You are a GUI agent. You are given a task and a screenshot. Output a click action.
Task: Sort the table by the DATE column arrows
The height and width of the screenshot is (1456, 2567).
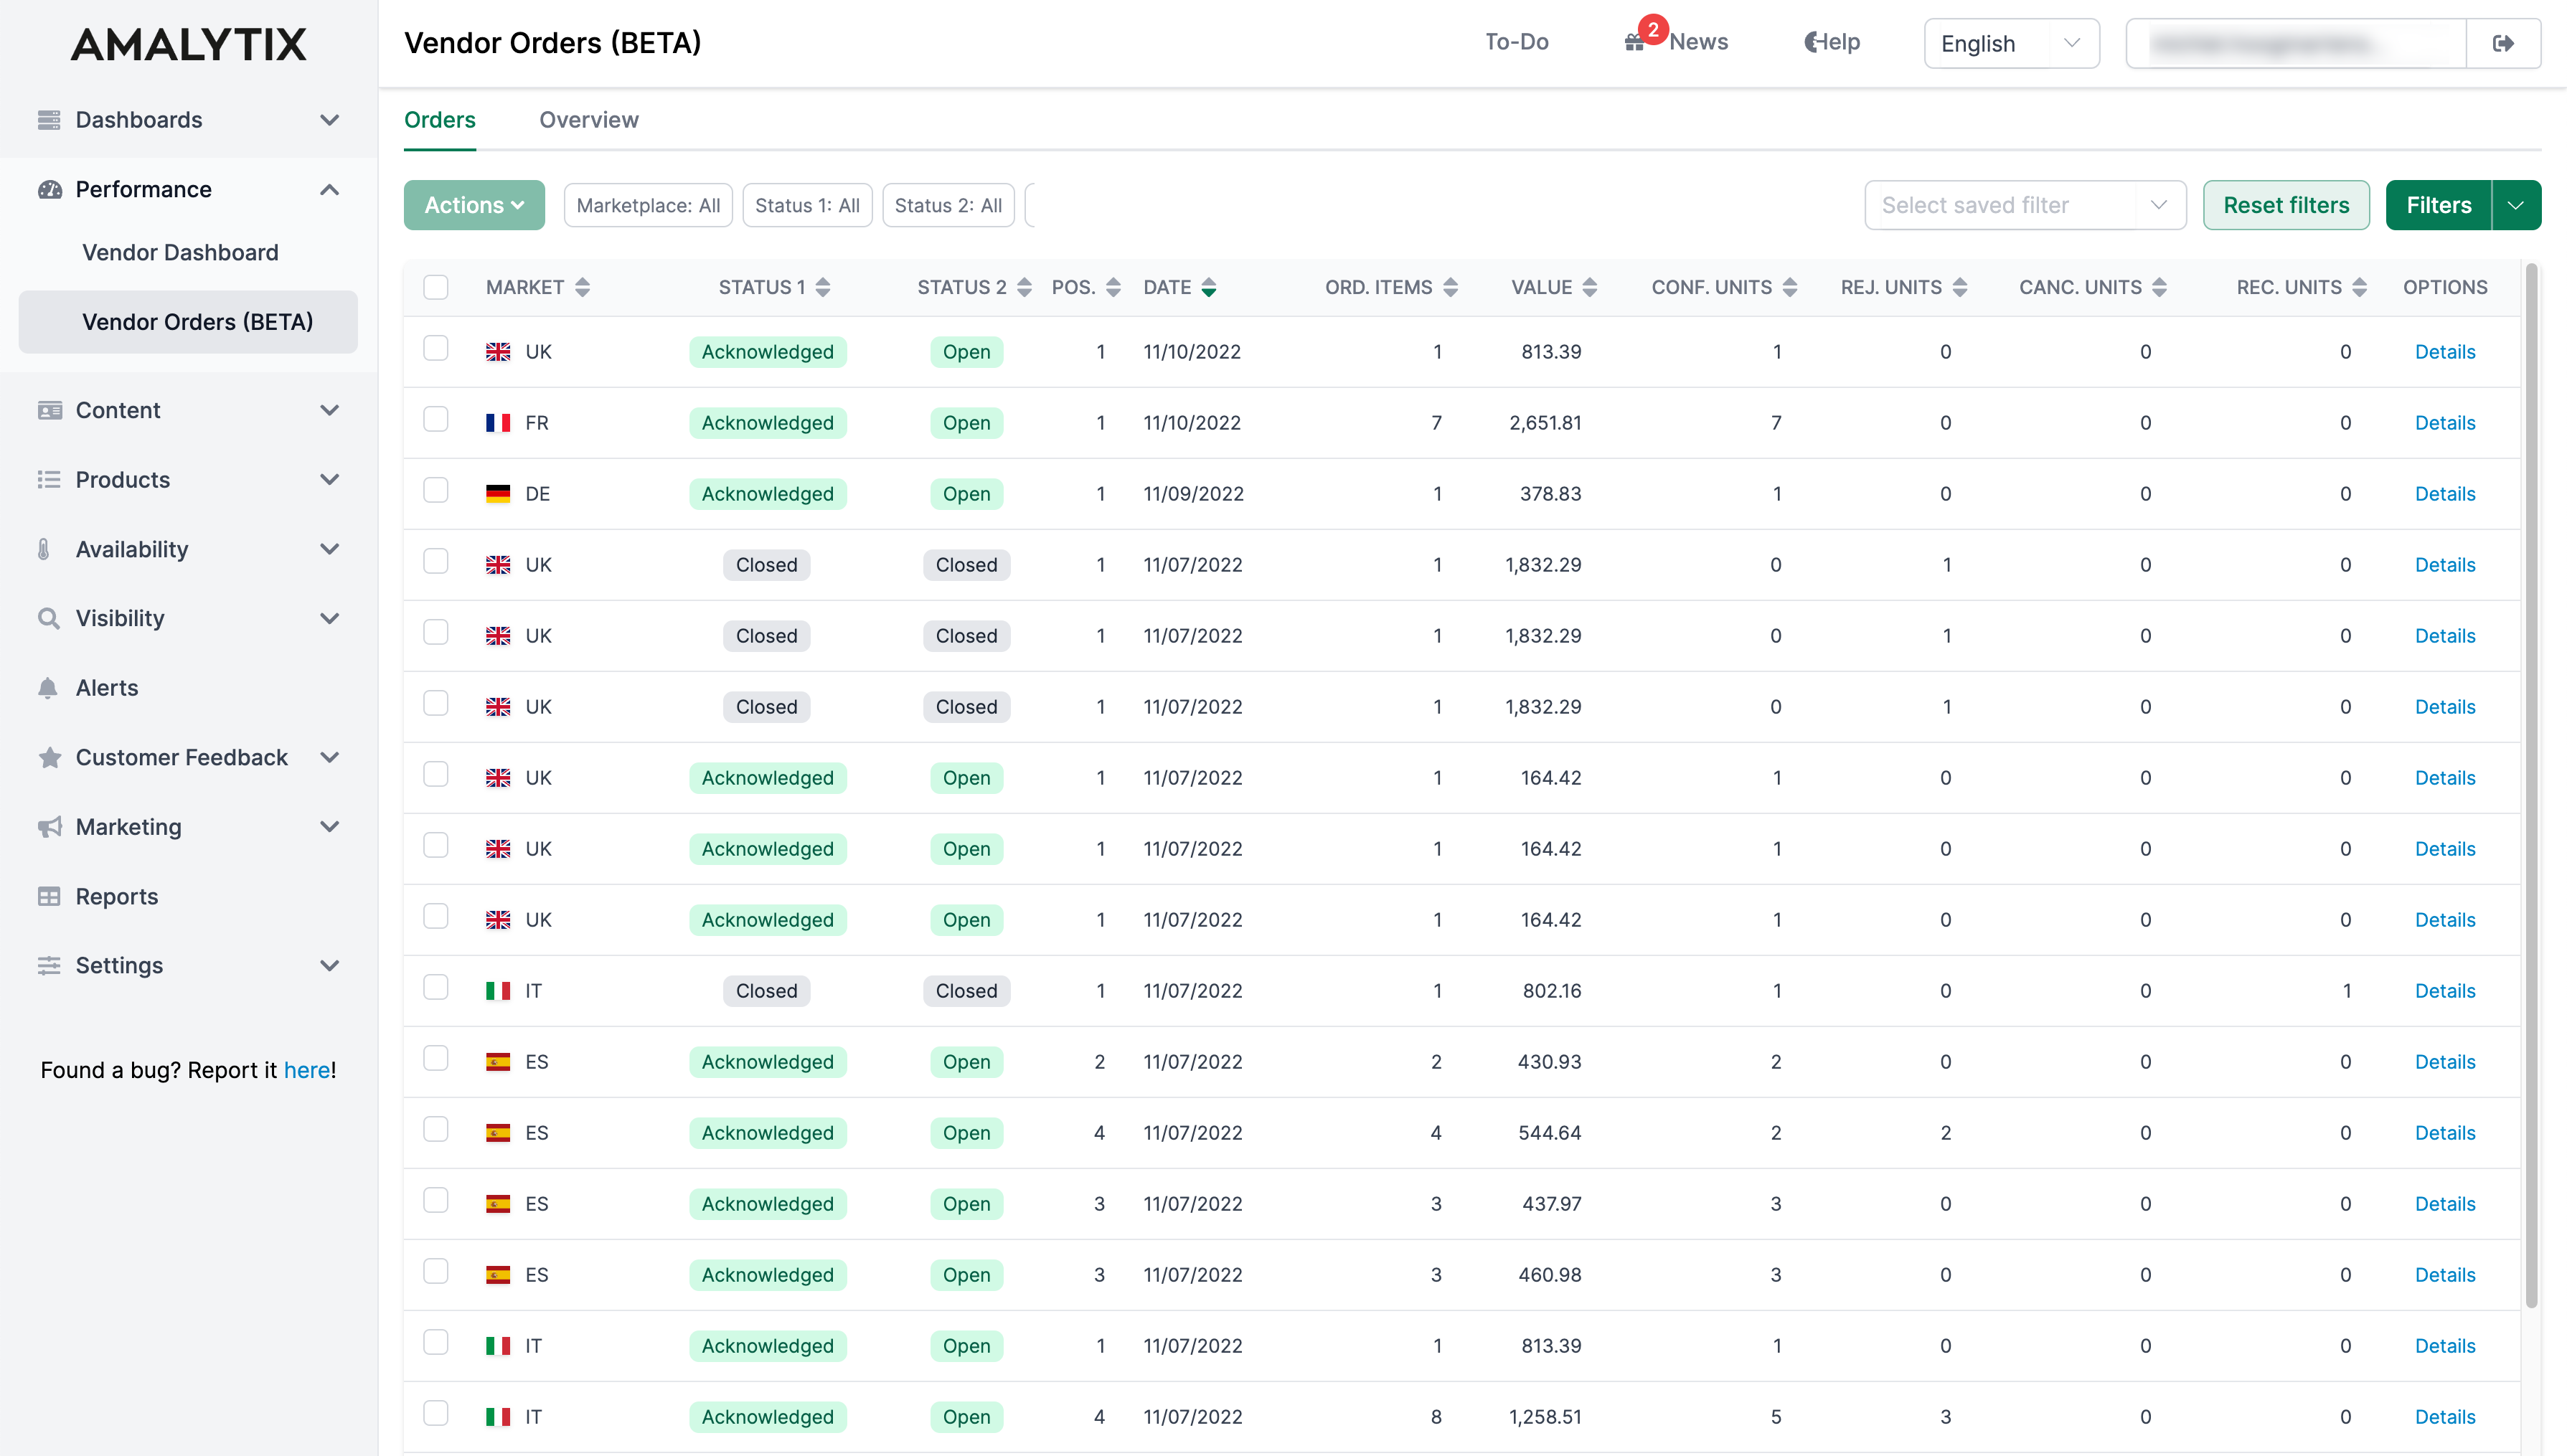[1210, 287]
